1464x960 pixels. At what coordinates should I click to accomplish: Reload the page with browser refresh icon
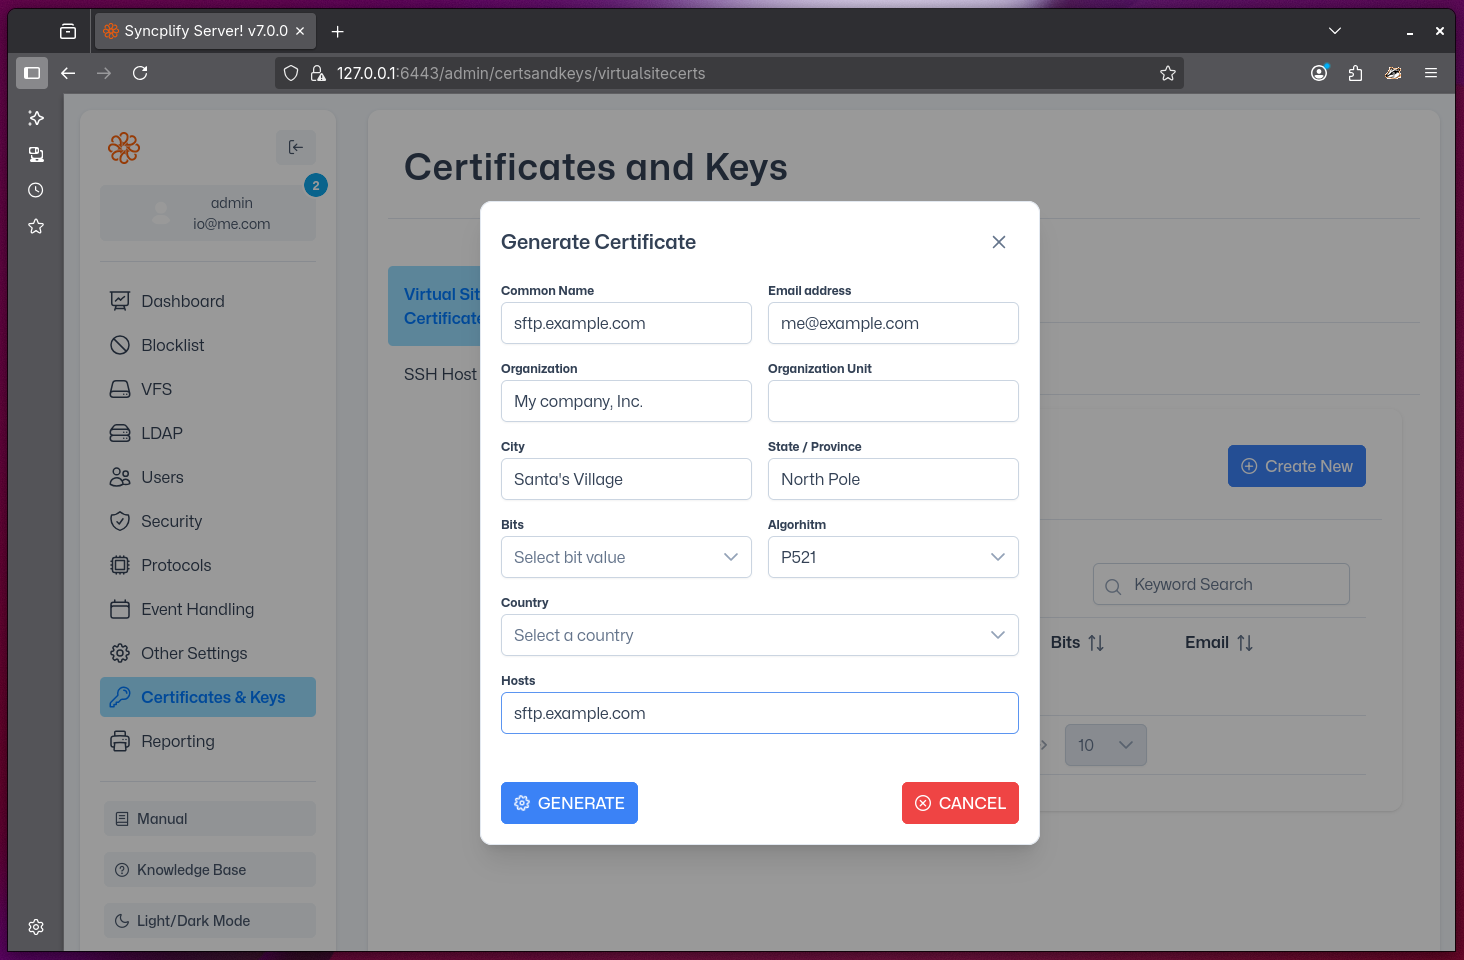pos(140,73)
